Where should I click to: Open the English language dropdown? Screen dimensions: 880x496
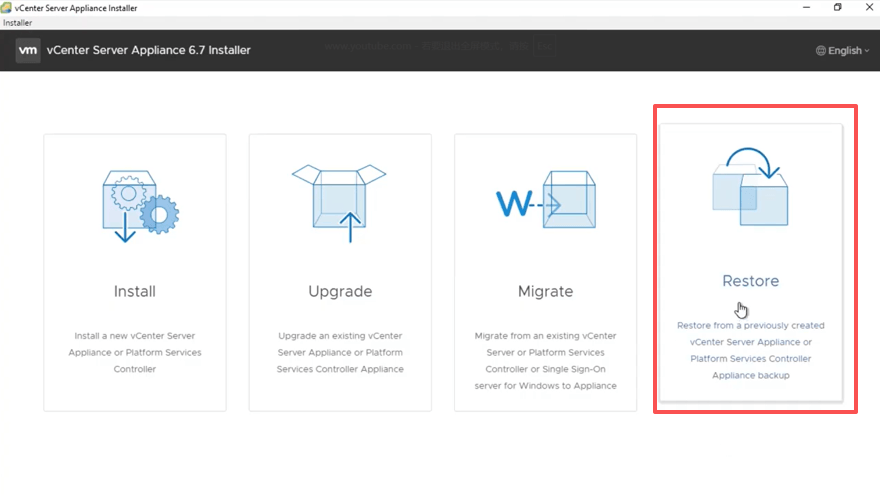(842, 50)
